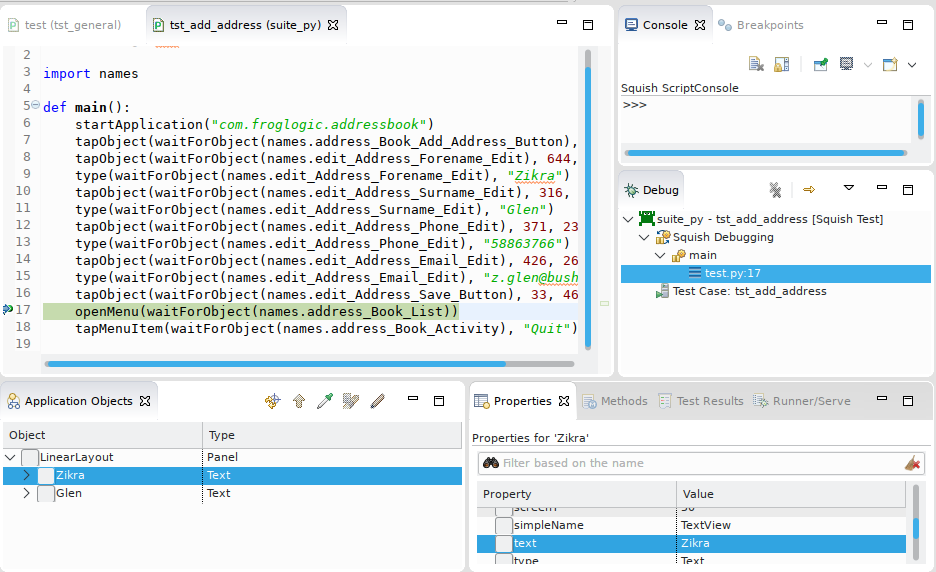Expand the Glen tree node
936x572 pixels.
coord(26,493)
